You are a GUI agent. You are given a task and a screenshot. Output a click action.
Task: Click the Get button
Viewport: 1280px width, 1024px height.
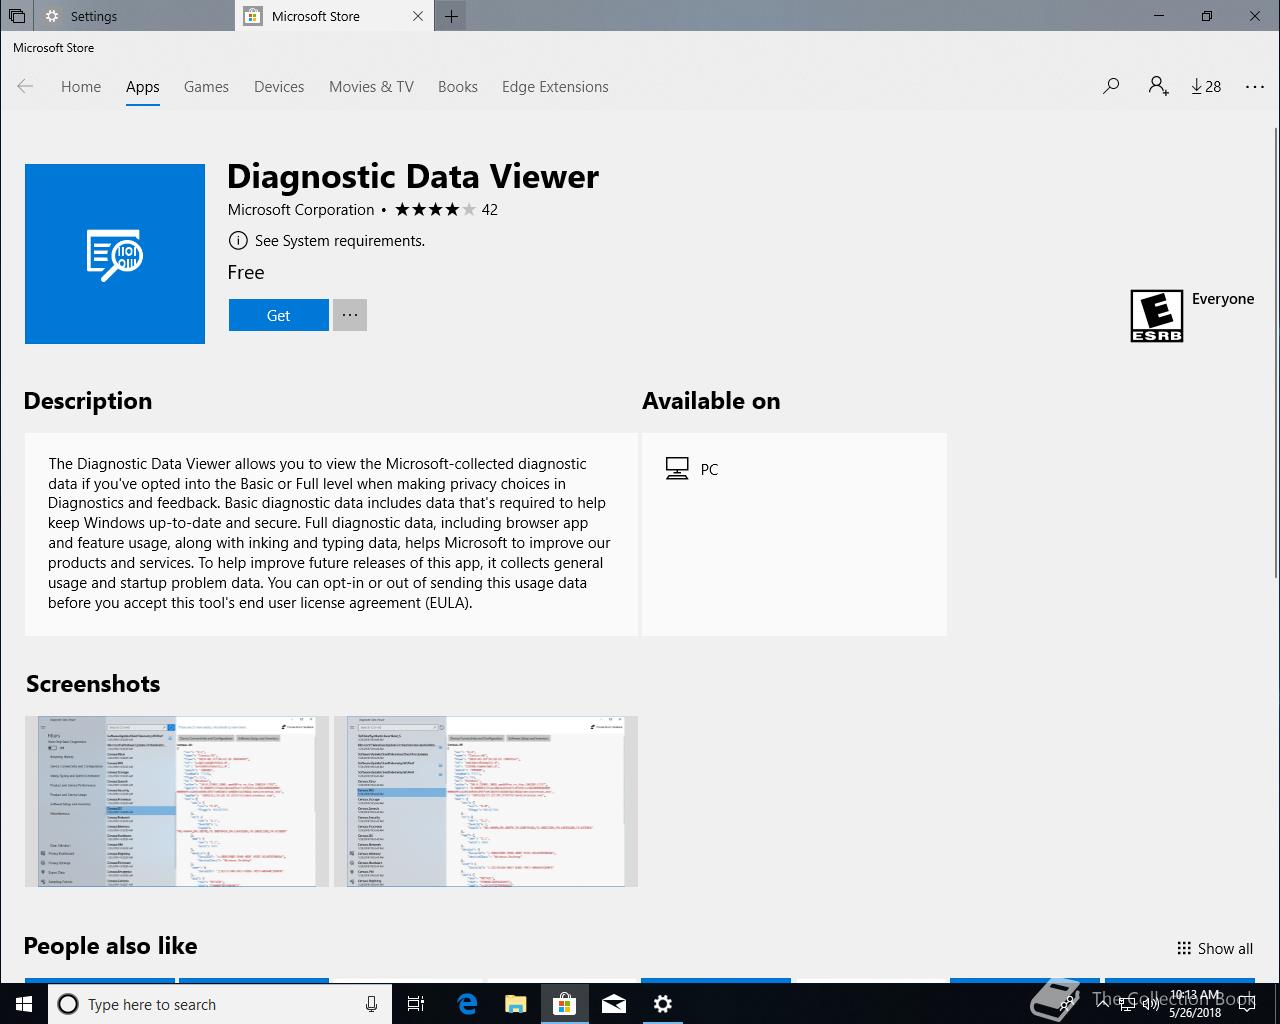(x=278, y=315)
